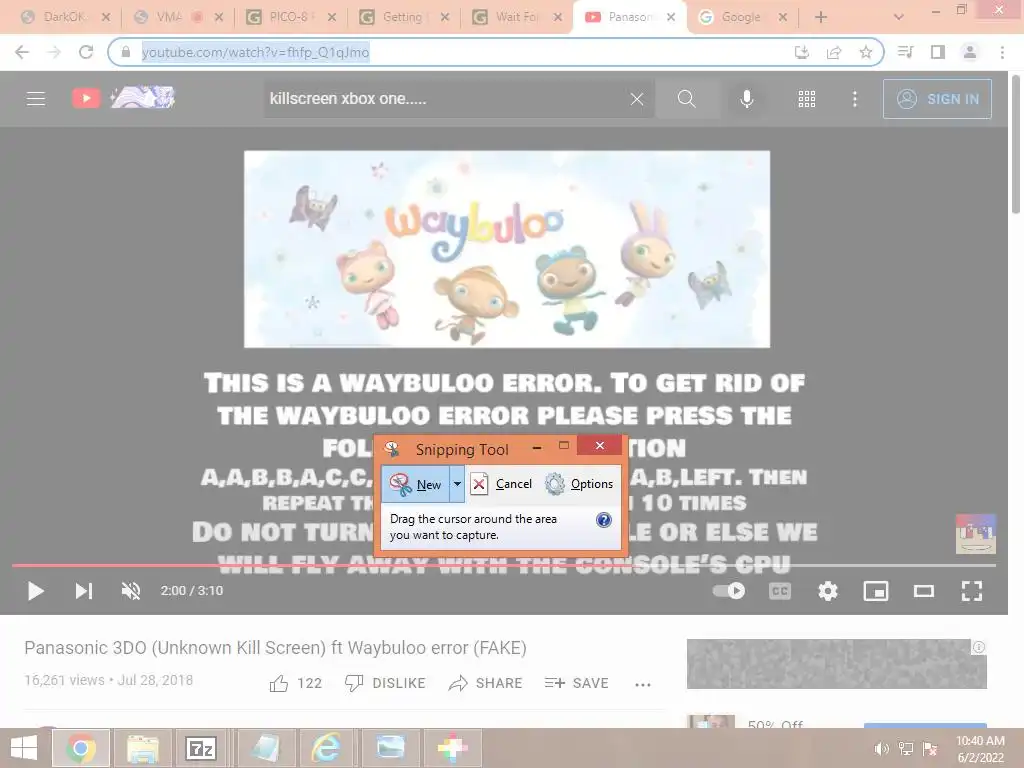Click the DISLIKE button
Viewport: 1024px width, 768px height.
tap(385, 683)
